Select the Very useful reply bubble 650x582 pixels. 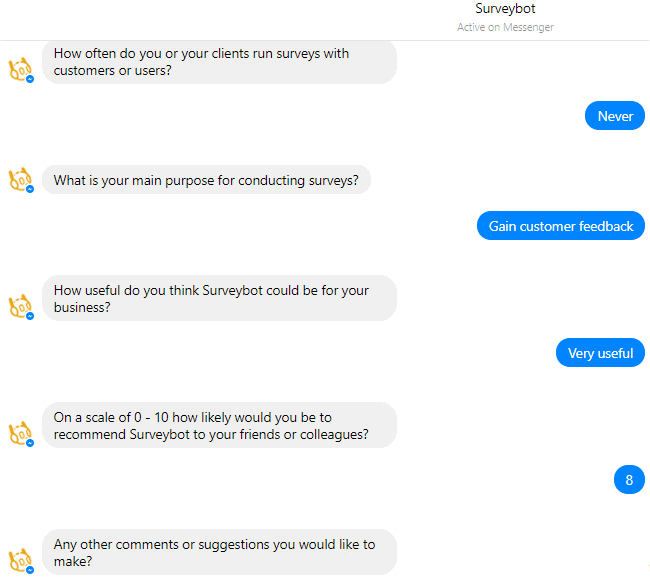tap(600, 353)
